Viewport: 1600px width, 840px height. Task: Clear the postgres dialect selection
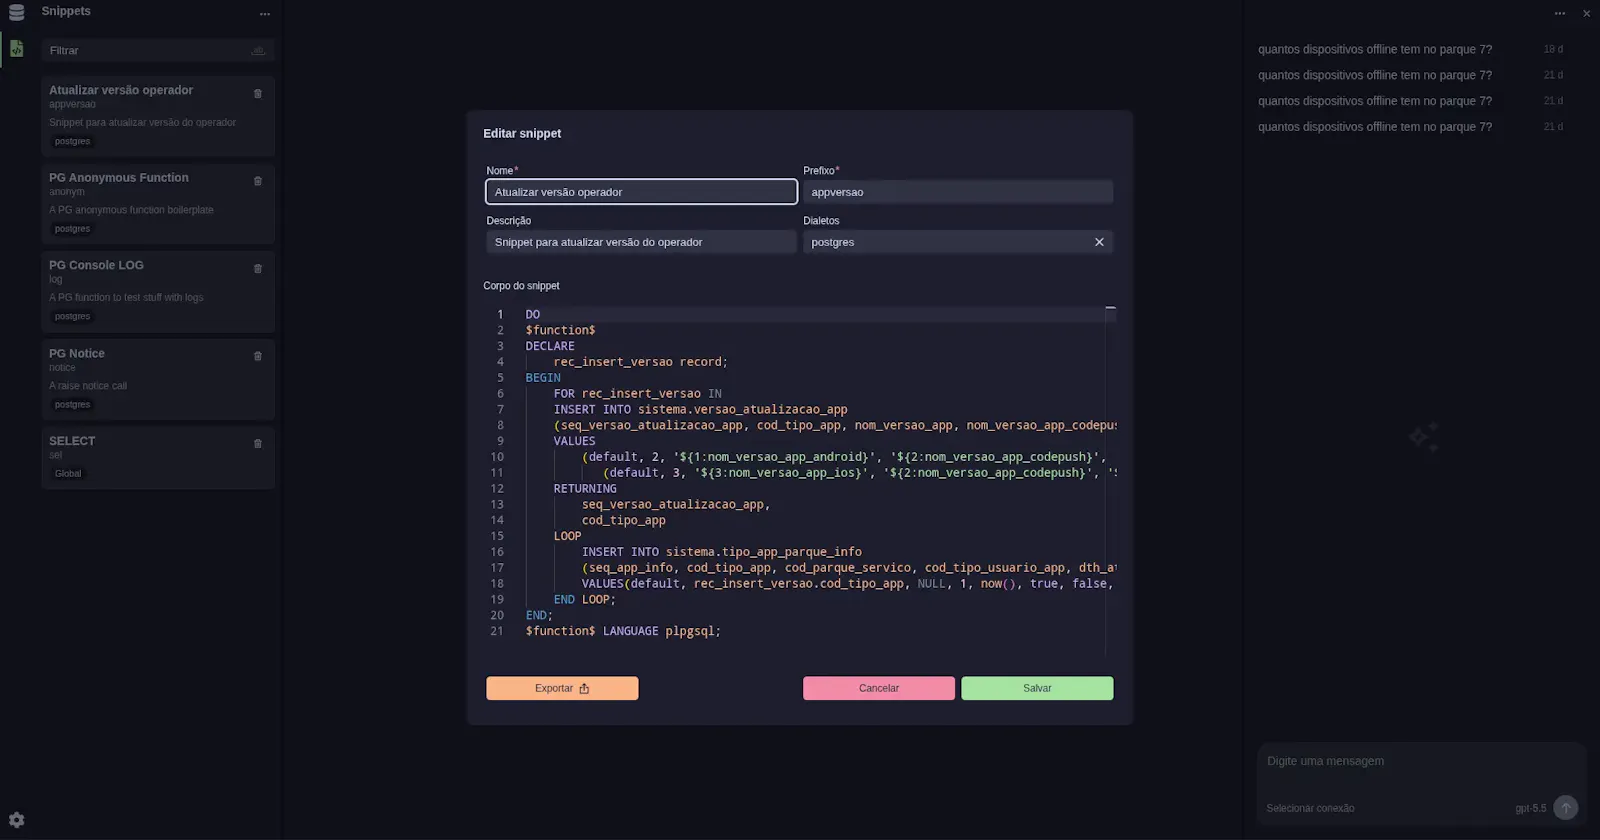pyautogui.click(x=1099, y=242)
